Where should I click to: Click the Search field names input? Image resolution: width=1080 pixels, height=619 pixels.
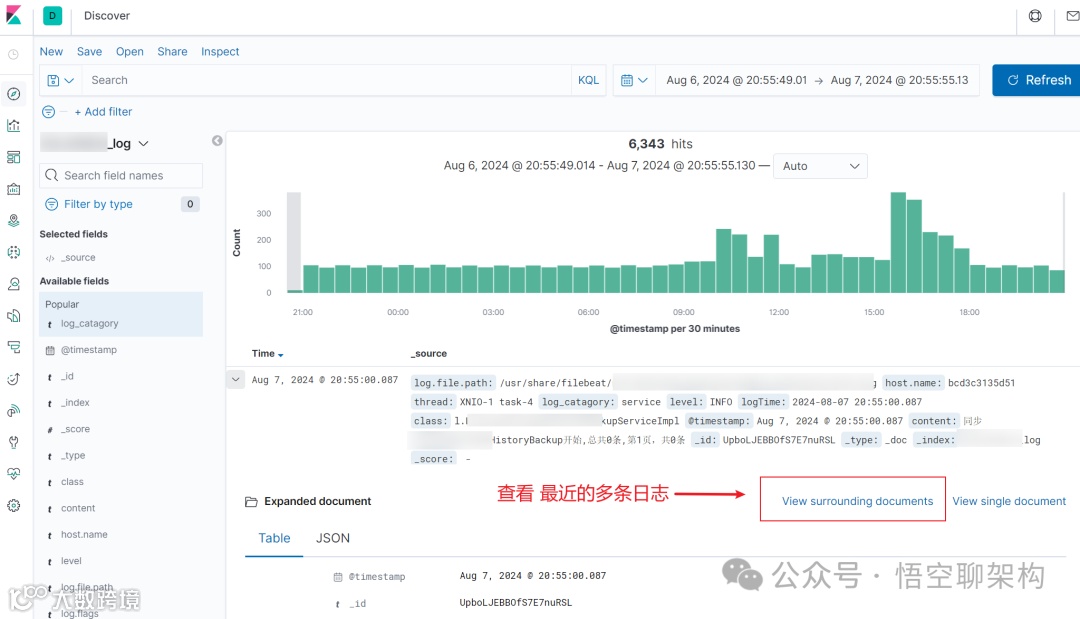pyautogui.click(x=121, y=176)
